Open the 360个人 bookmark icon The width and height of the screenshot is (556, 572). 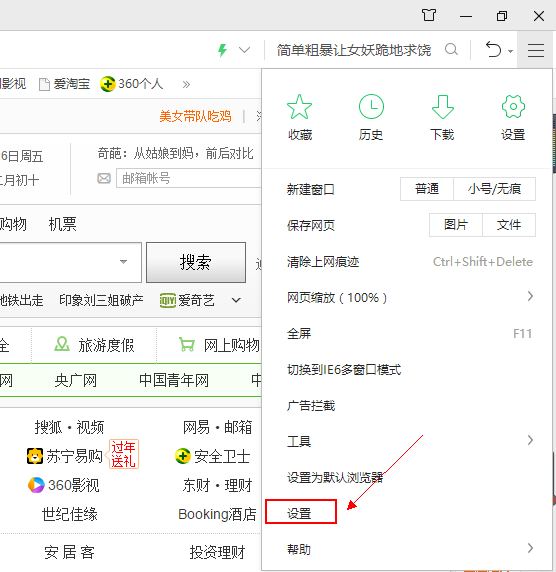coord(108,84)
